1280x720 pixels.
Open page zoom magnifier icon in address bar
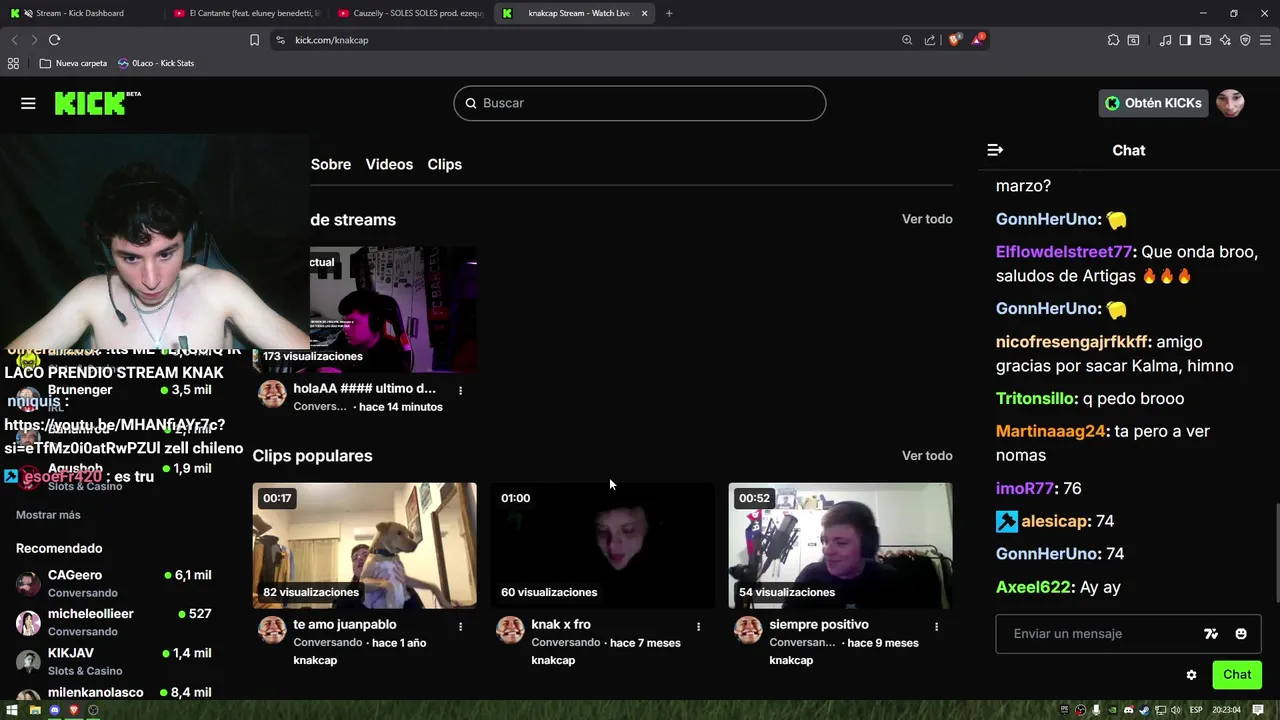click(907, 40)
